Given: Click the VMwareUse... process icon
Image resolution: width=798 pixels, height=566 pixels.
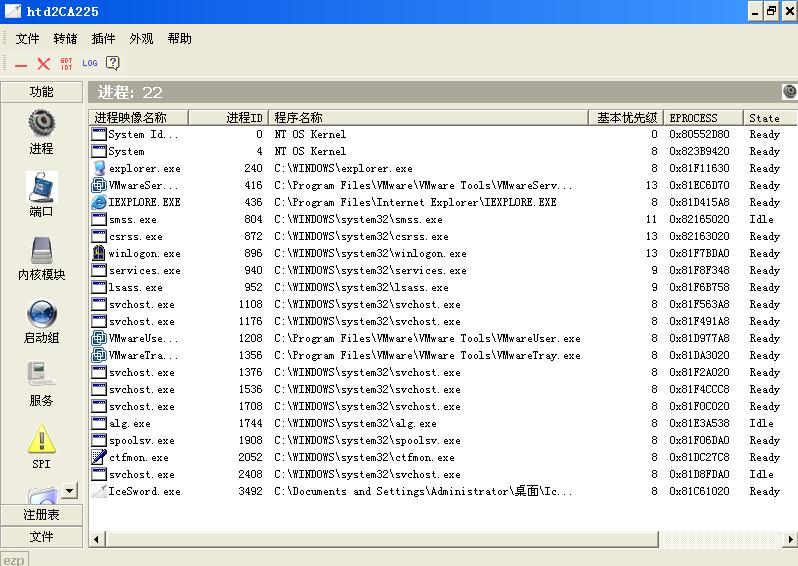Looking at the screenshot, I should click(99, 338).
